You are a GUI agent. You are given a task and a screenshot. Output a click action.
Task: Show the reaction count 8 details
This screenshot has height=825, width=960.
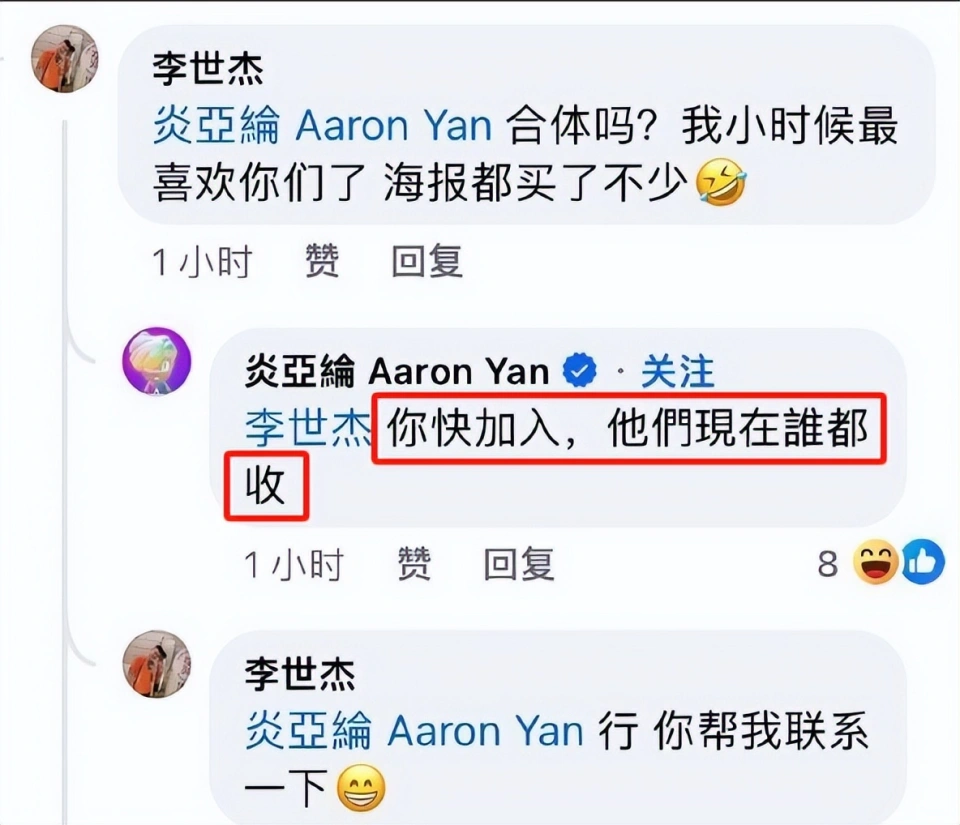pos(827,564)
